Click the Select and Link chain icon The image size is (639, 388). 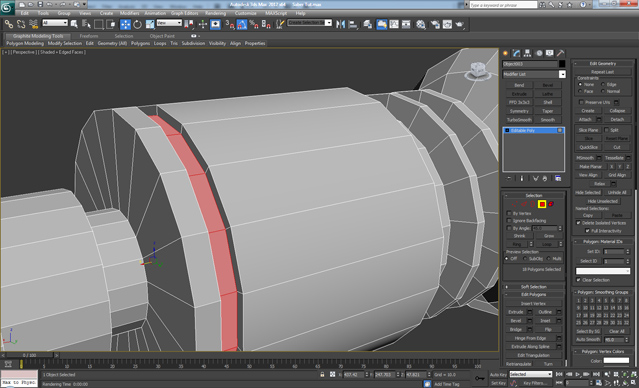(9, 24)
